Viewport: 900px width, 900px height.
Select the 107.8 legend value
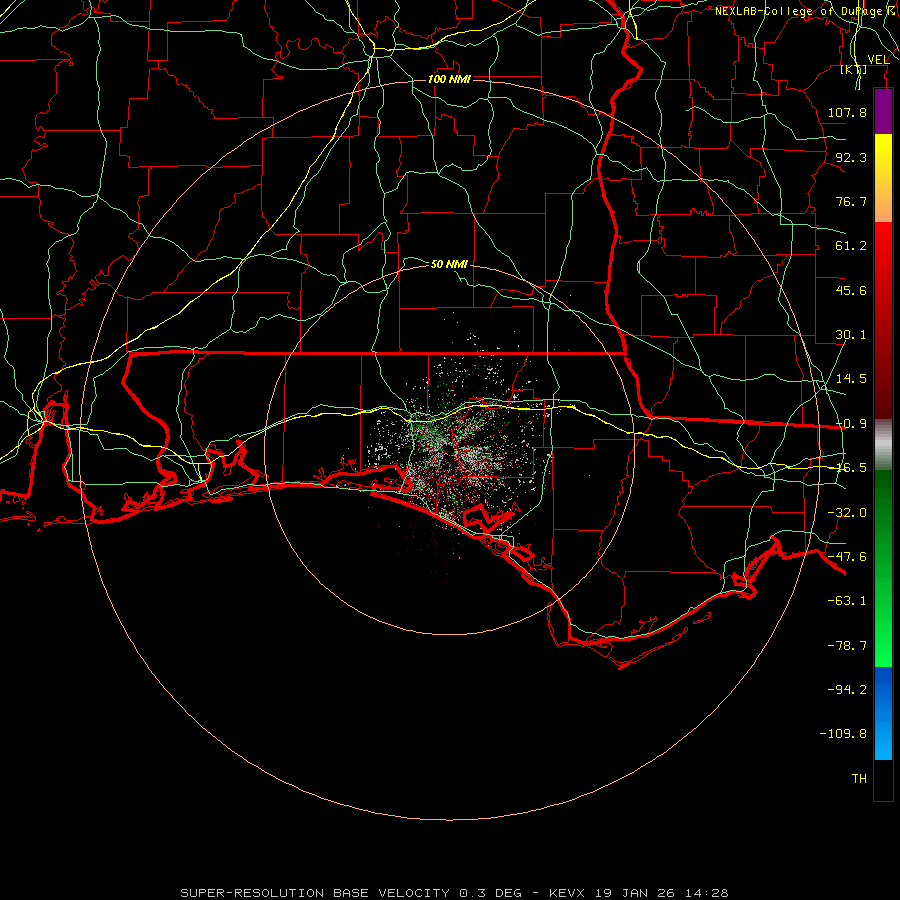847,112
